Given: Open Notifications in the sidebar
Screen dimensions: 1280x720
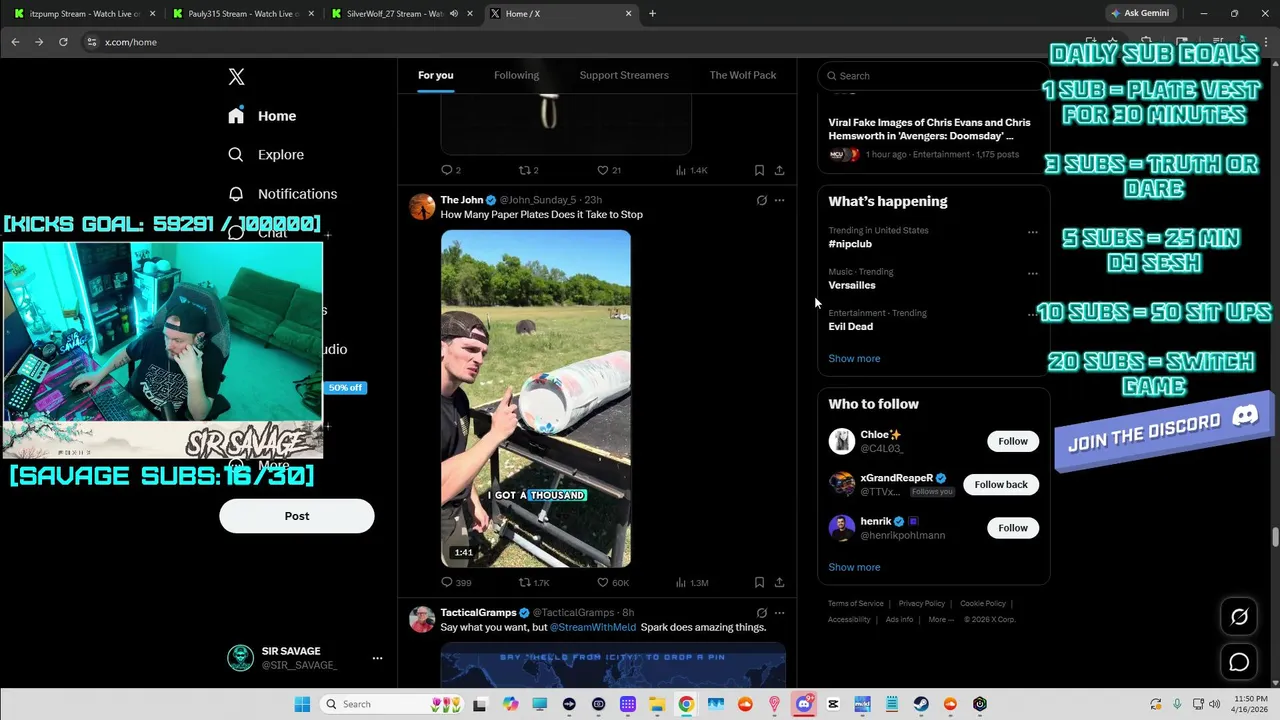Looking at the screenshot, I should click(x=282, y=194).
